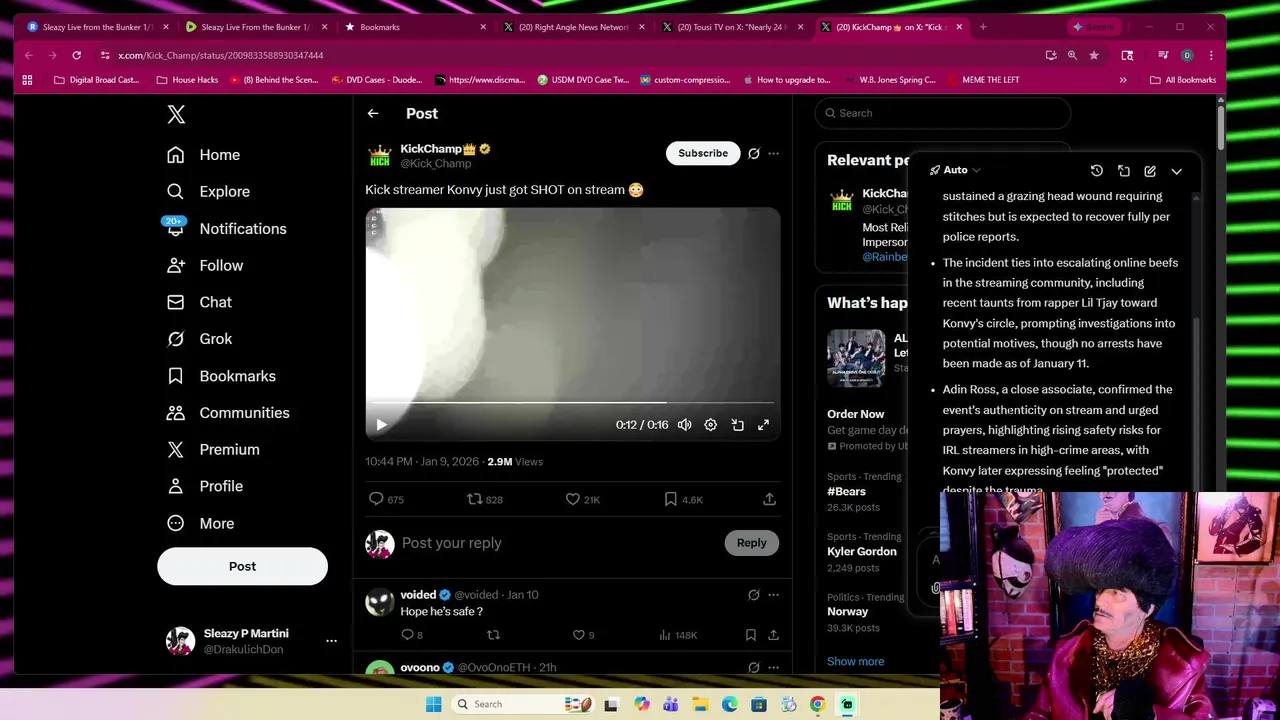Go back using post back arrow

pos(373,114)
